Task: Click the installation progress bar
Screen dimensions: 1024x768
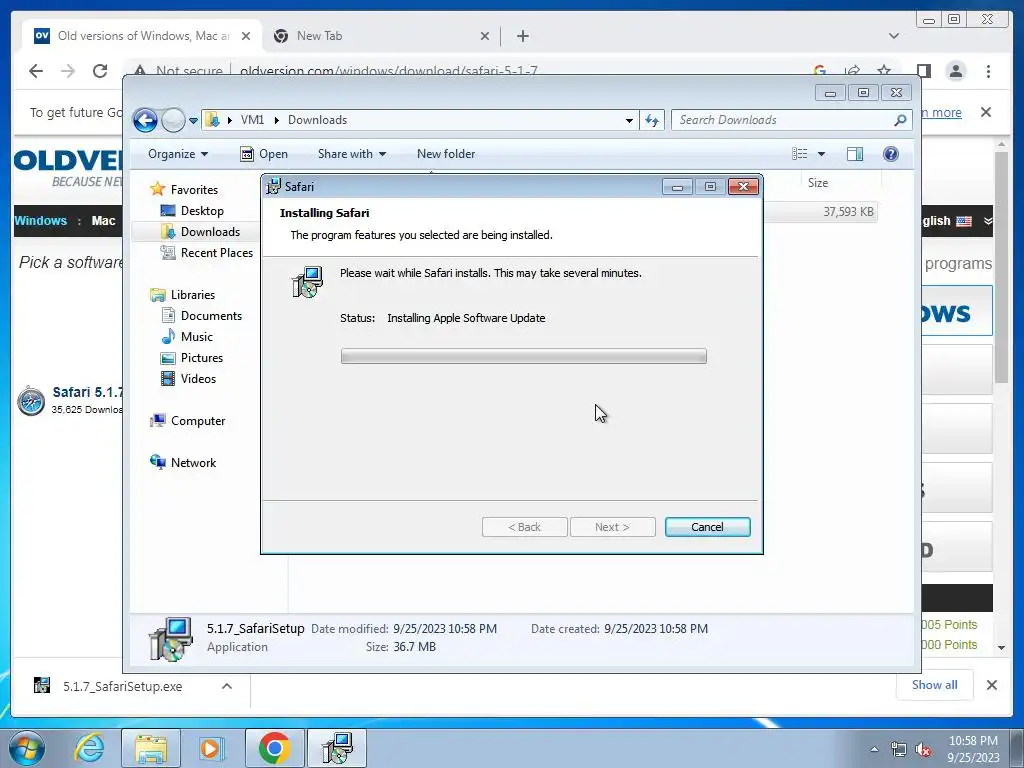Action: (x=523, y=356)
